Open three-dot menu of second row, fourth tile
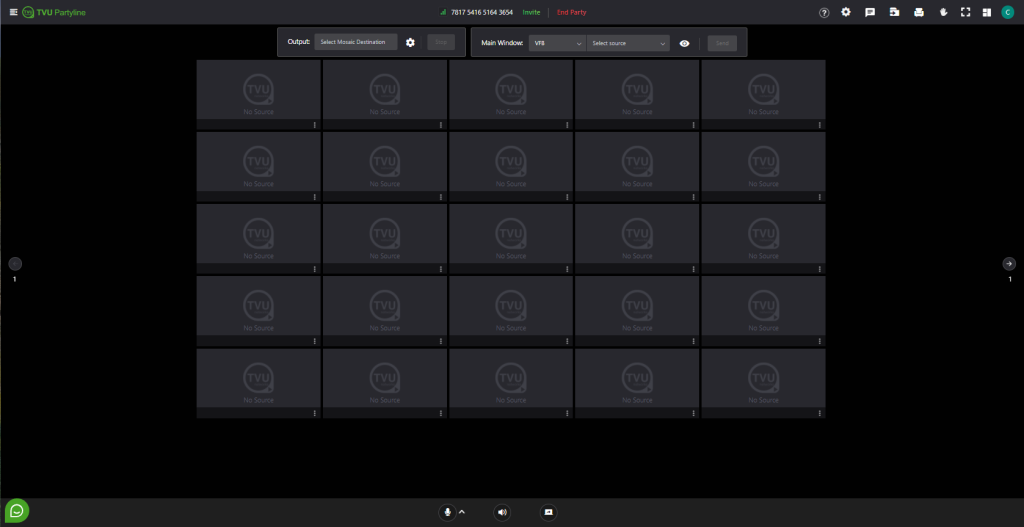The height and width of the screenshot is (527, 1024). 693,197
